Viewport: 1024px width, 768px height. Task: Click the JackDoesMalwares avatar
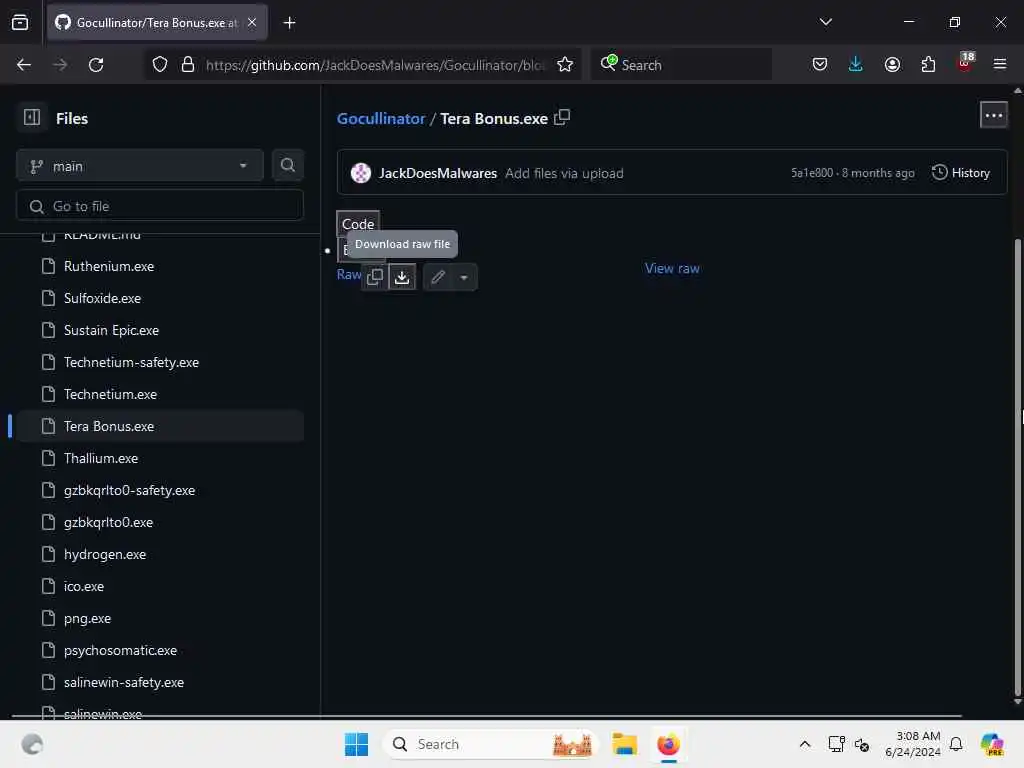[x=360, y=173]
